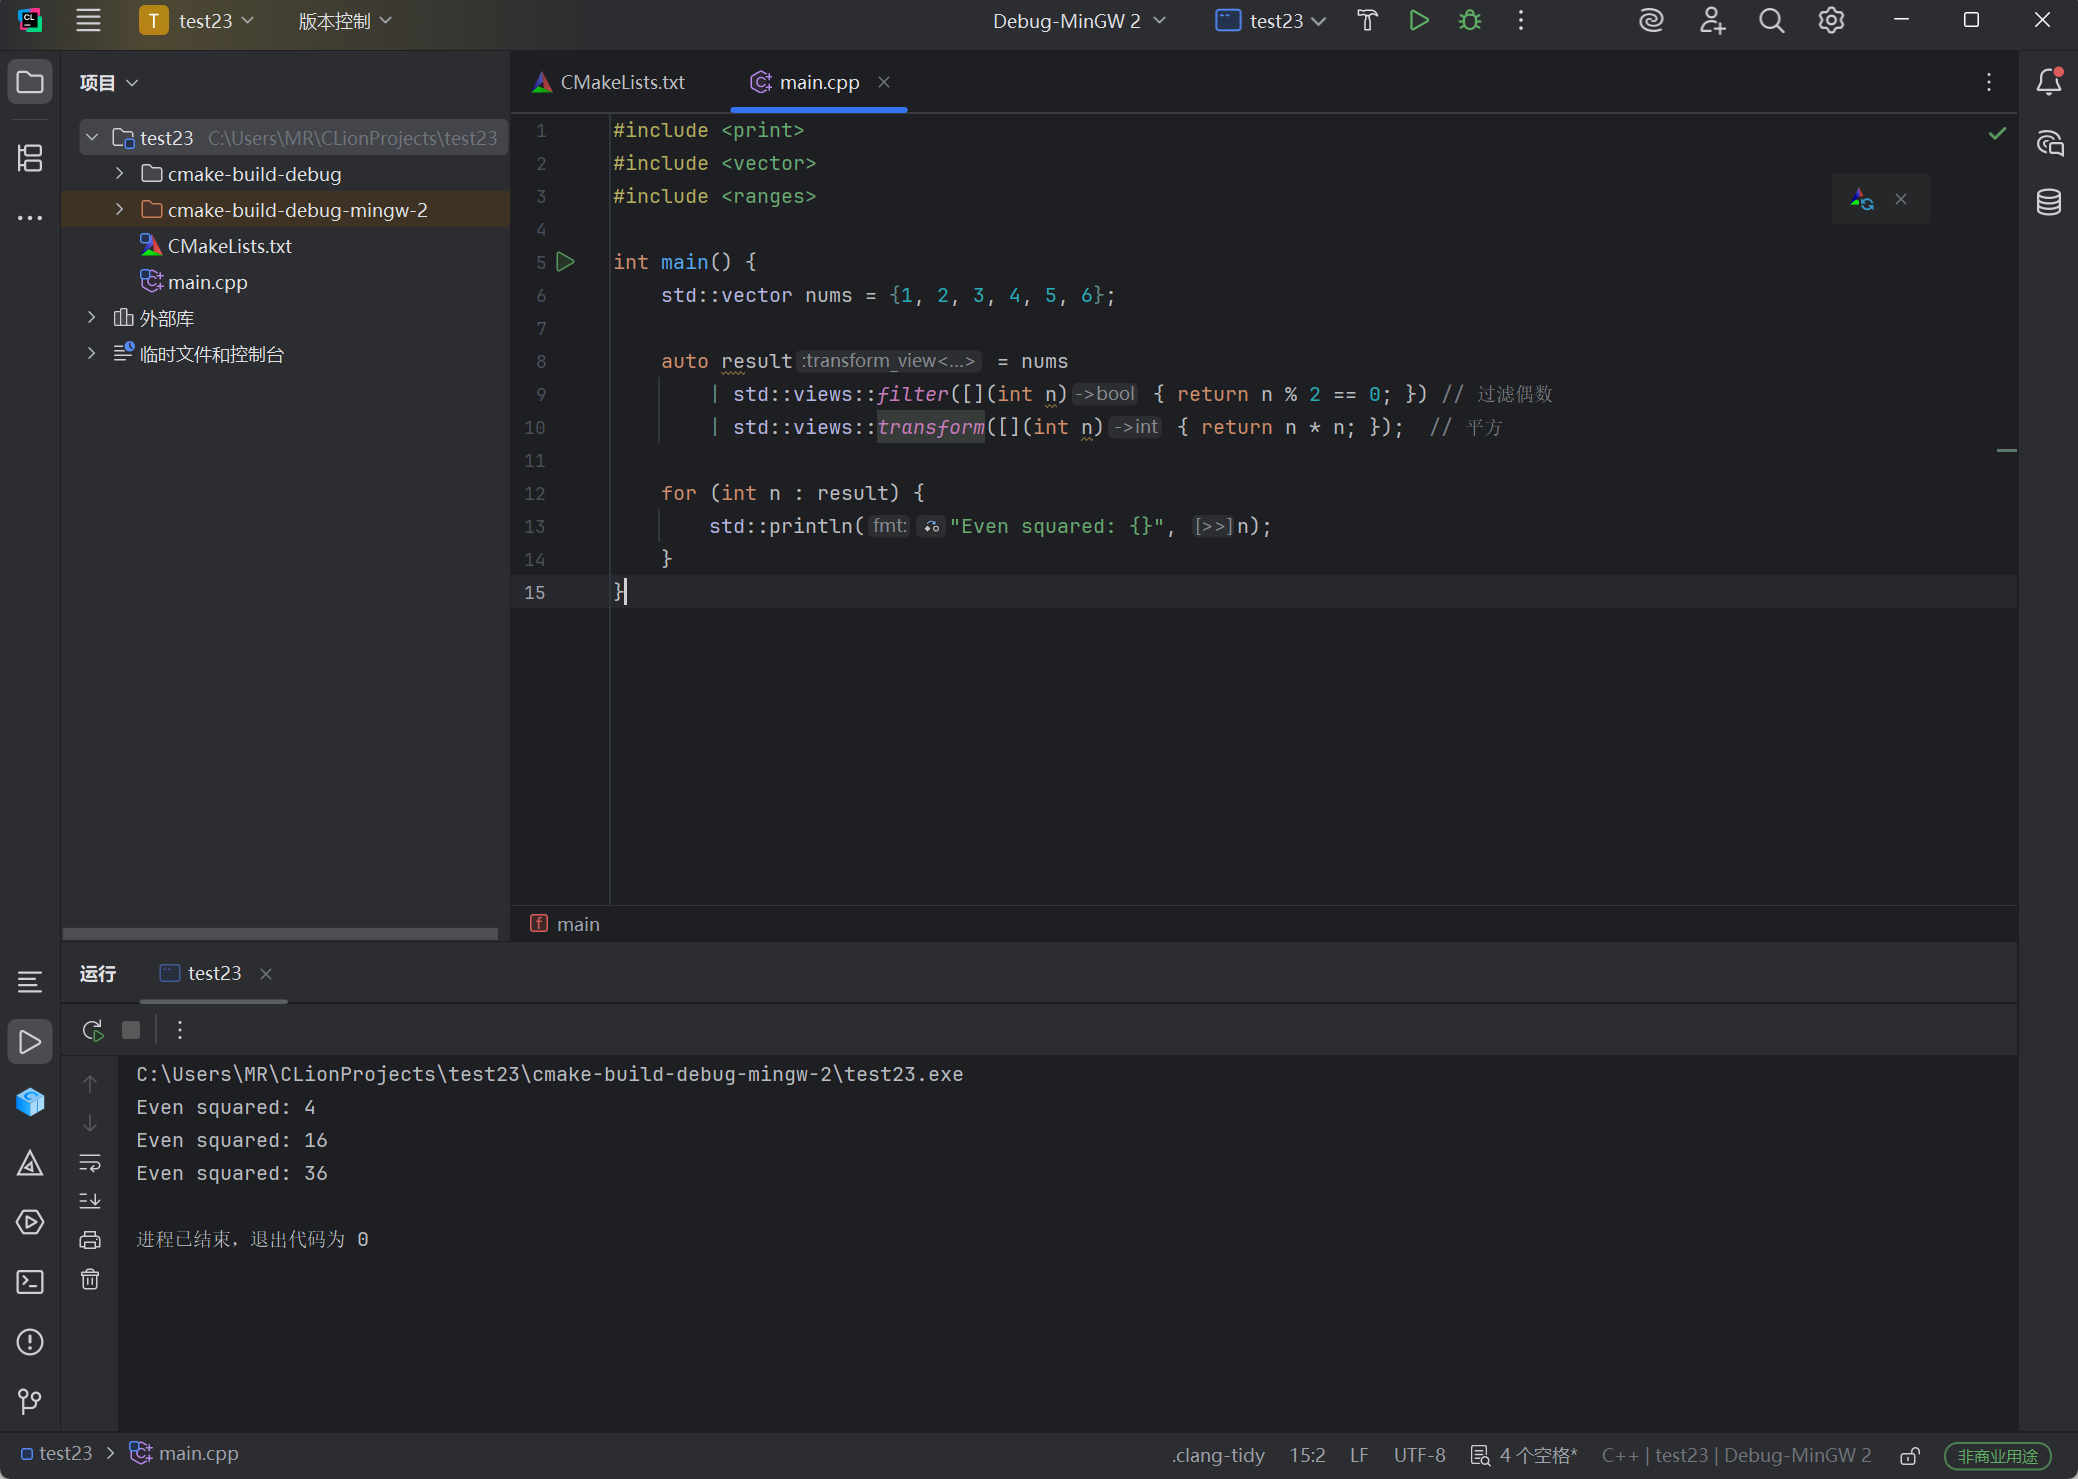
Task: Stop the running process square button
Action: pyautogui.click(x=131, y=1030)
